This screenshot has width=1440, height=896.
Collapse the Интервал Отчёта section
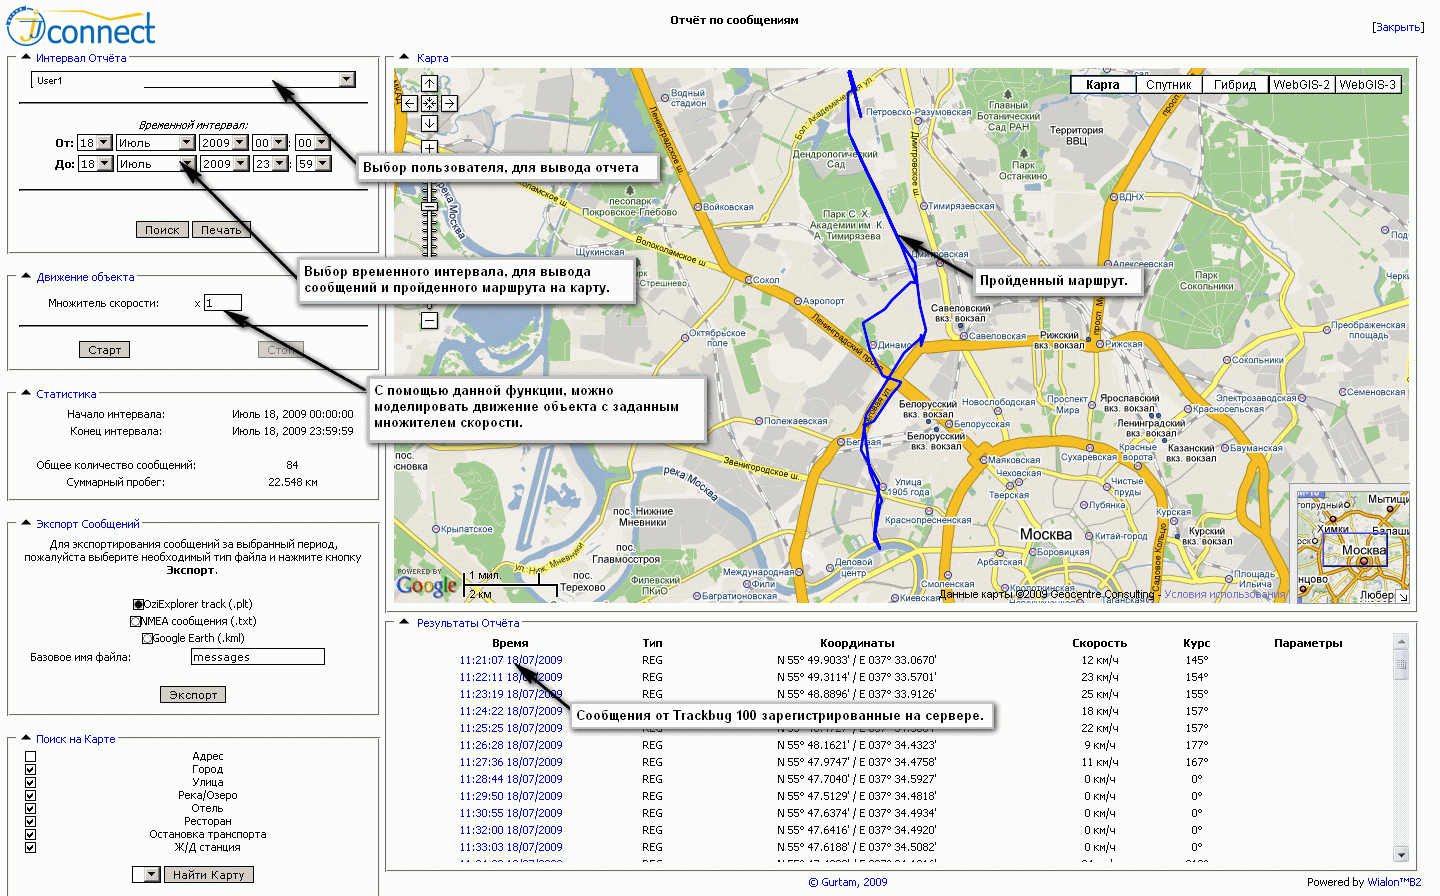26,58
